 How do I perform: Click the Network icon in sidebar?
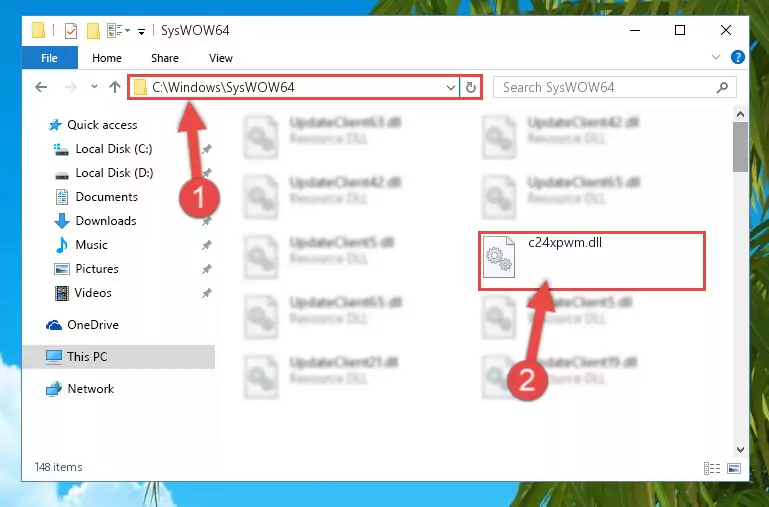(x=54, y=389)
